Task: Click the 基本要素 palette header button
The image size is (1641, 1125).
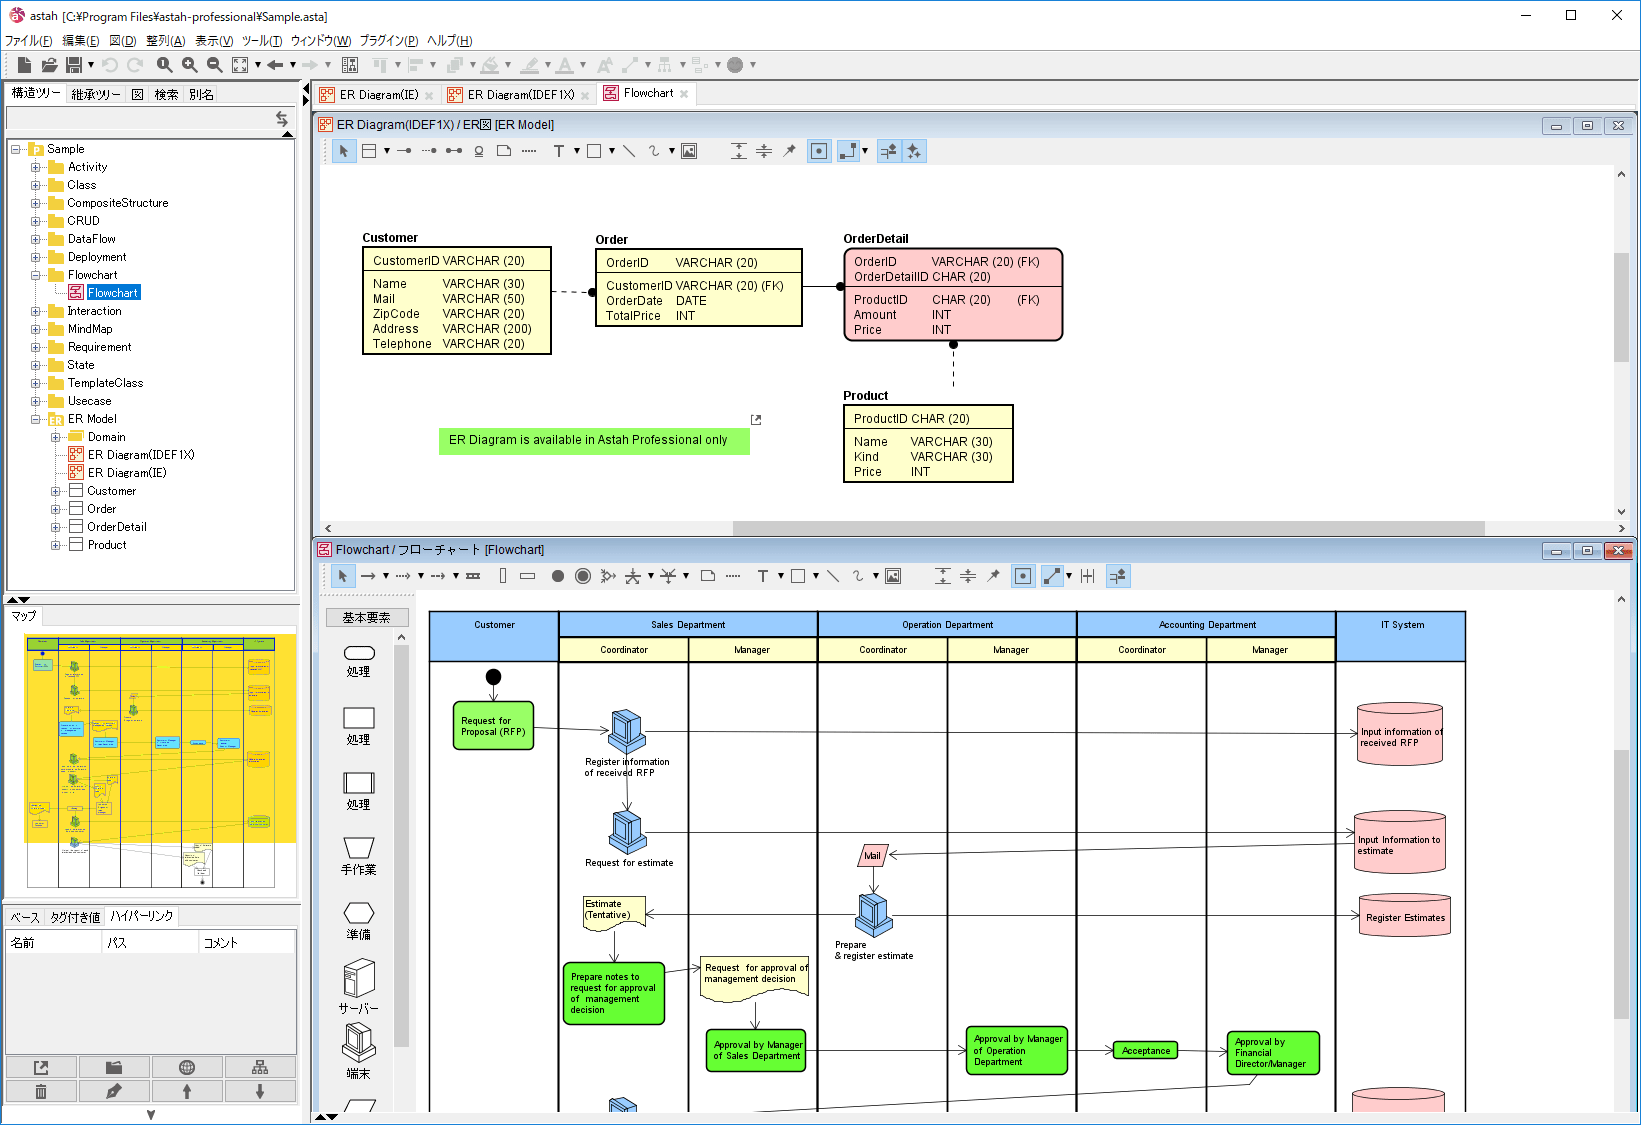Action: click(366, 618)
